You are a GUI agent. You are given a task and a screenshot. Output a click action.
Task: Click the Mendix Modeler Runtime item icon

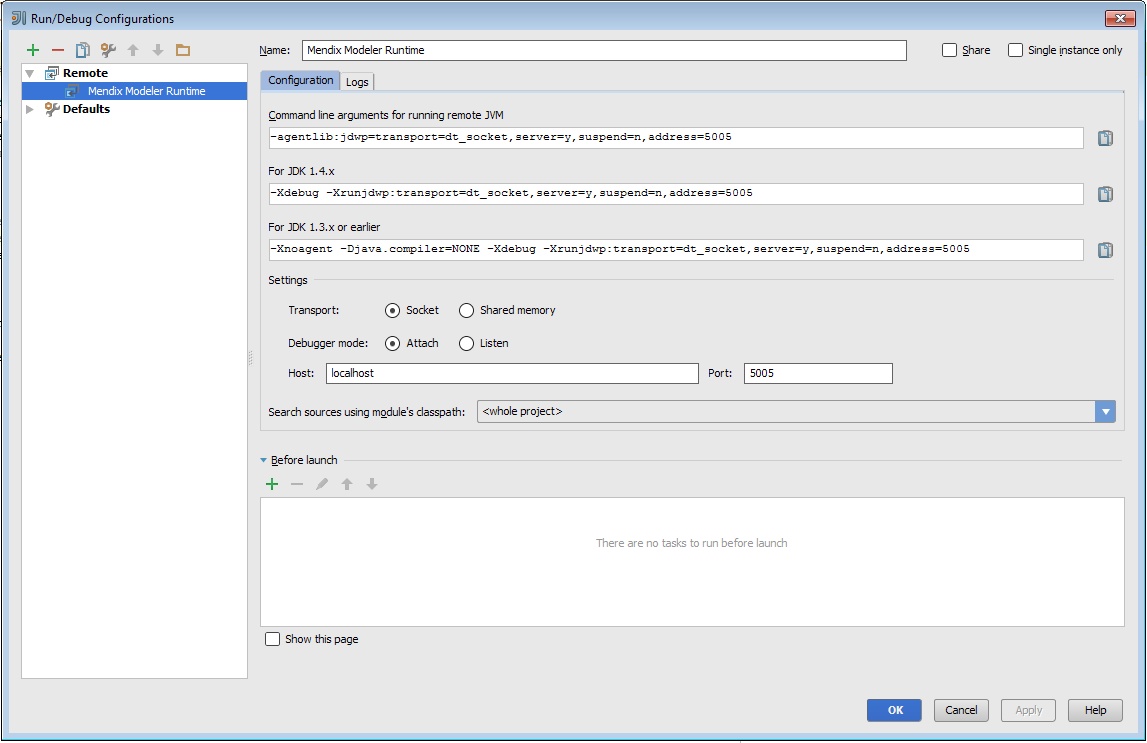[x=72, y=91]
